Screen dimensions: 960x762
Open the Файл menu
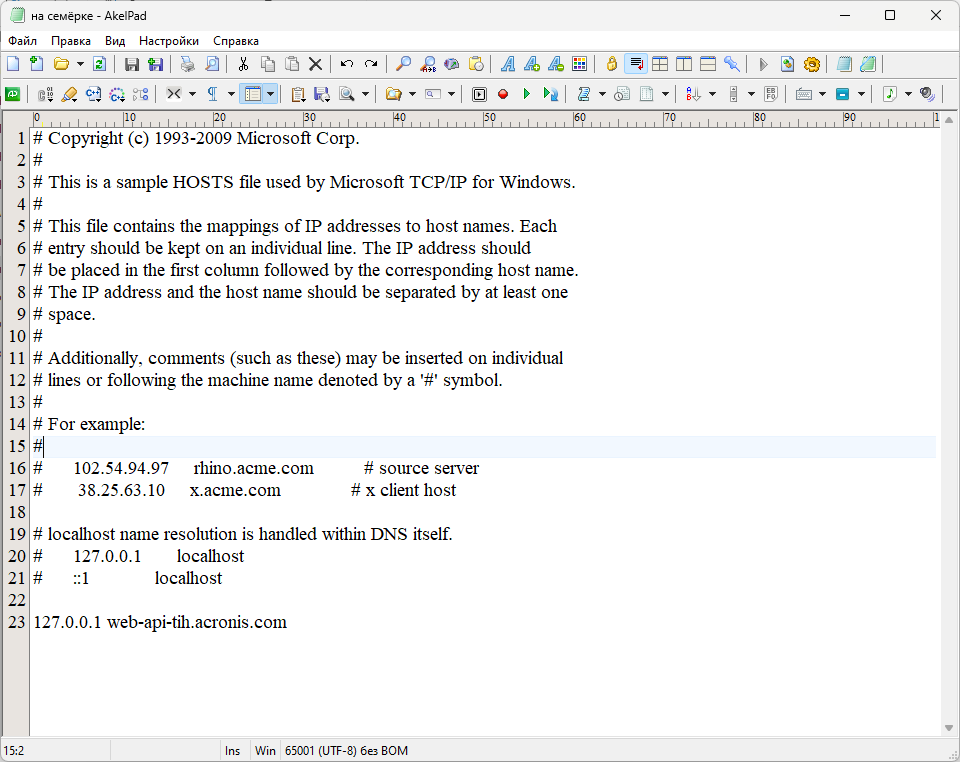click(22, 41)
